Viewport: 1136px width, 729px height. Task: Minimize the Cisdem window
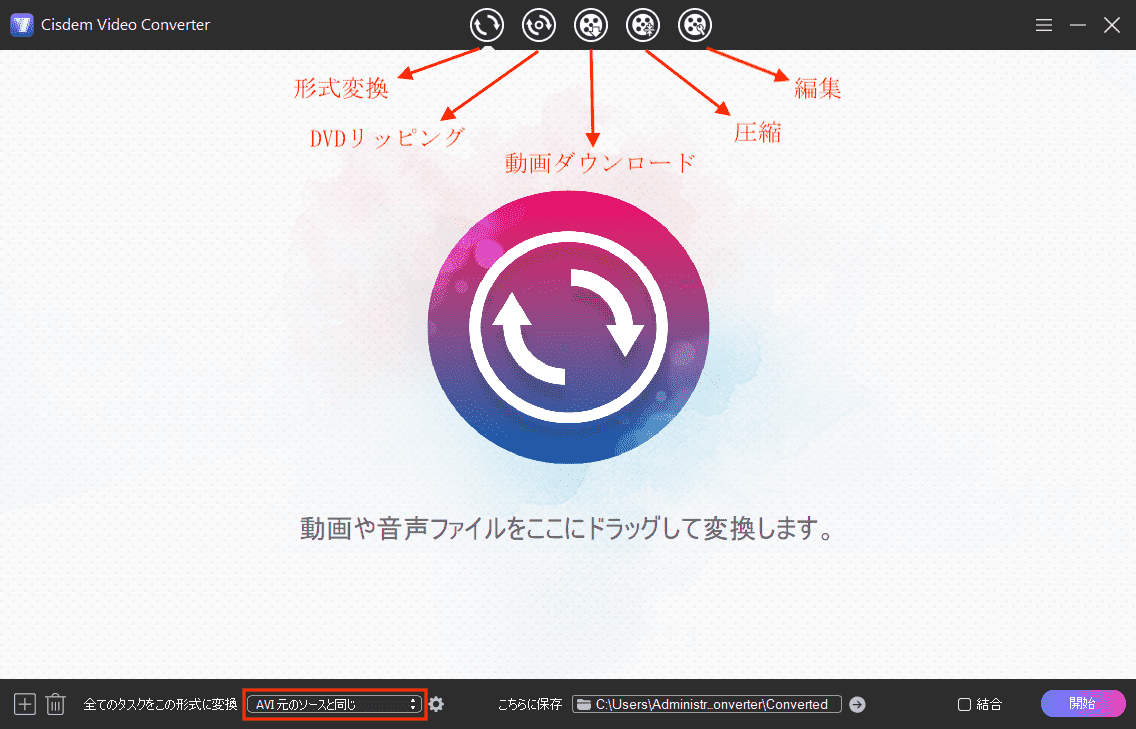1077,25
